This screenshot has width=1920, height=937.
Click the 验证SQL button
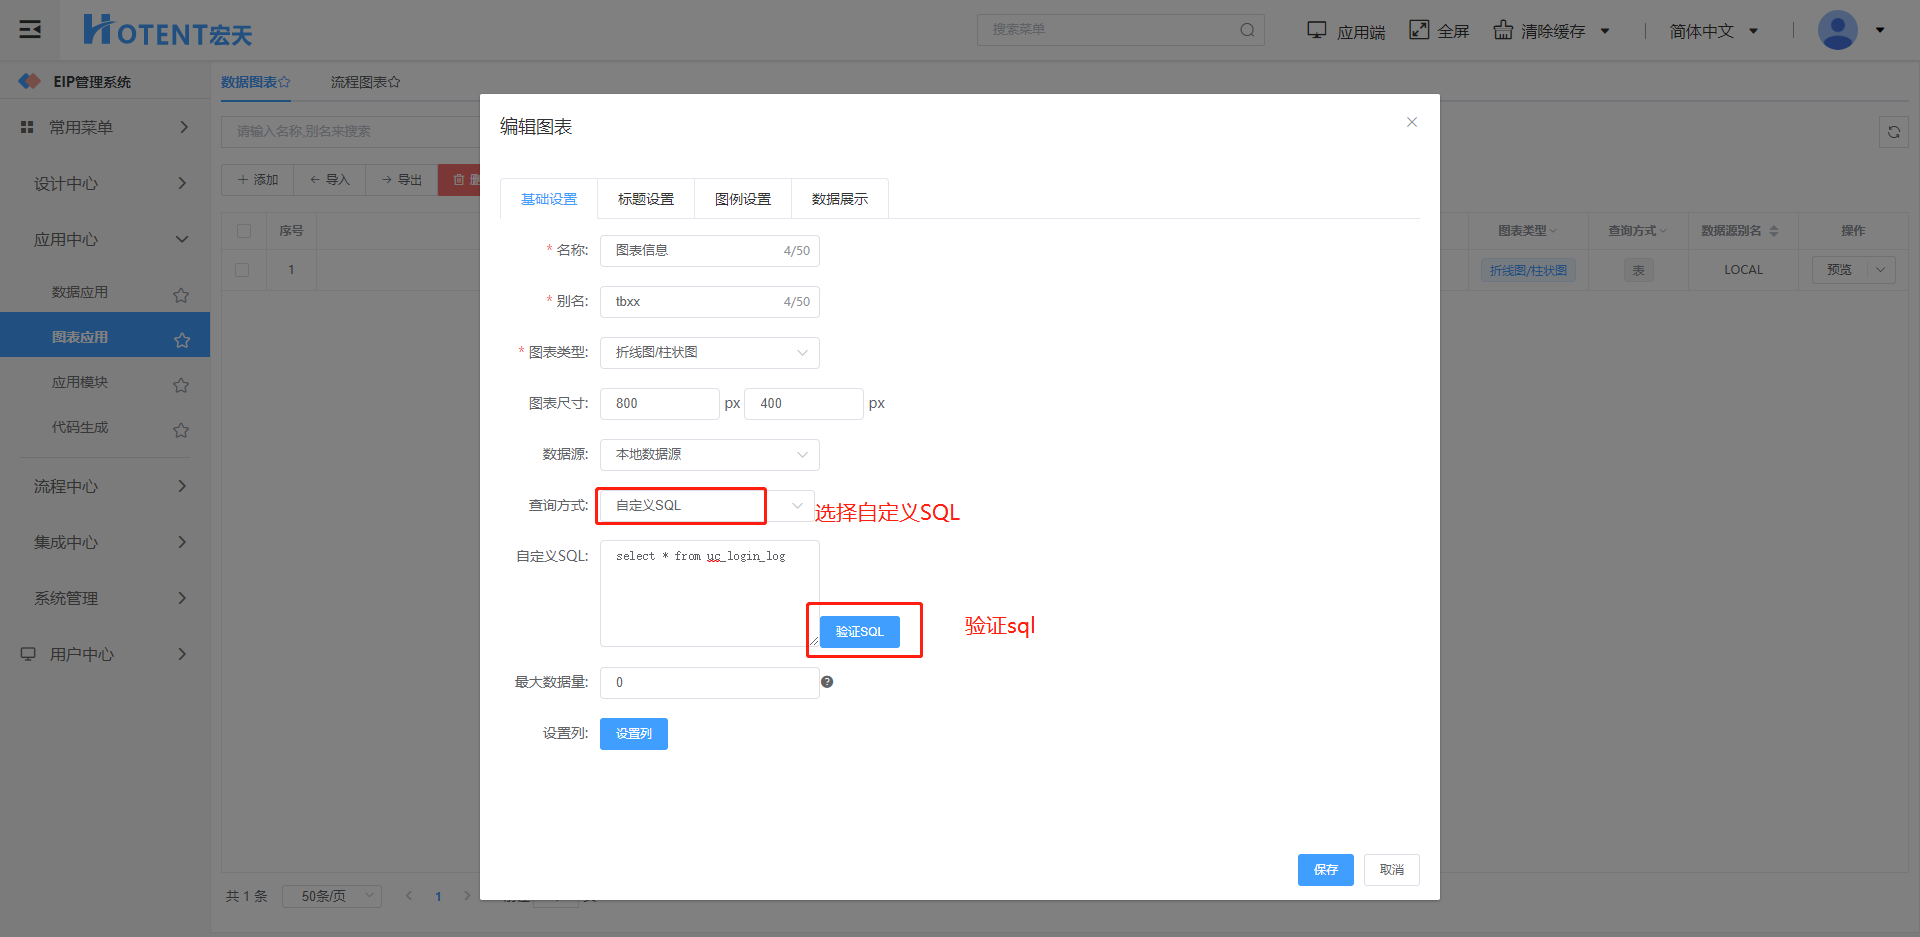[859, 632]
